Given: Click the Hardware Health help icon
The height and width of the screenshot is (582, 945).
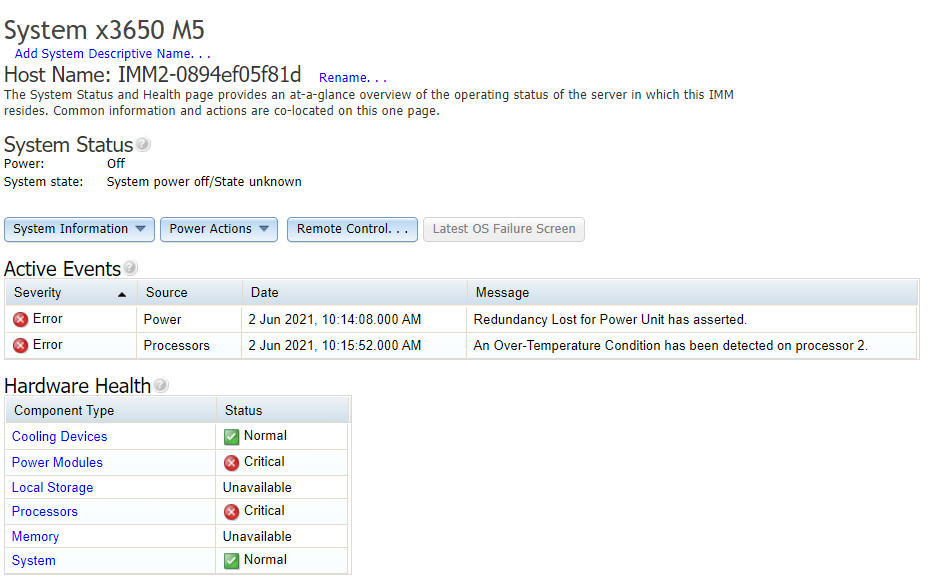Looking at the screenshot, I should point(161,385).
